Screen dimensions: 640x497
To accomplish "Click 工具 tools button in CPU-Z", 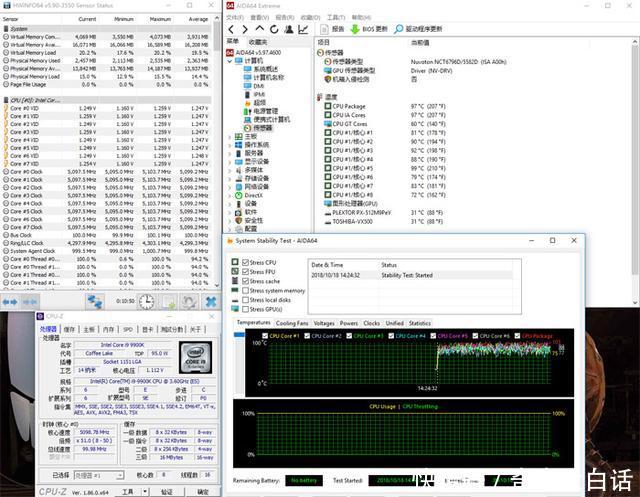I will 128,492.
